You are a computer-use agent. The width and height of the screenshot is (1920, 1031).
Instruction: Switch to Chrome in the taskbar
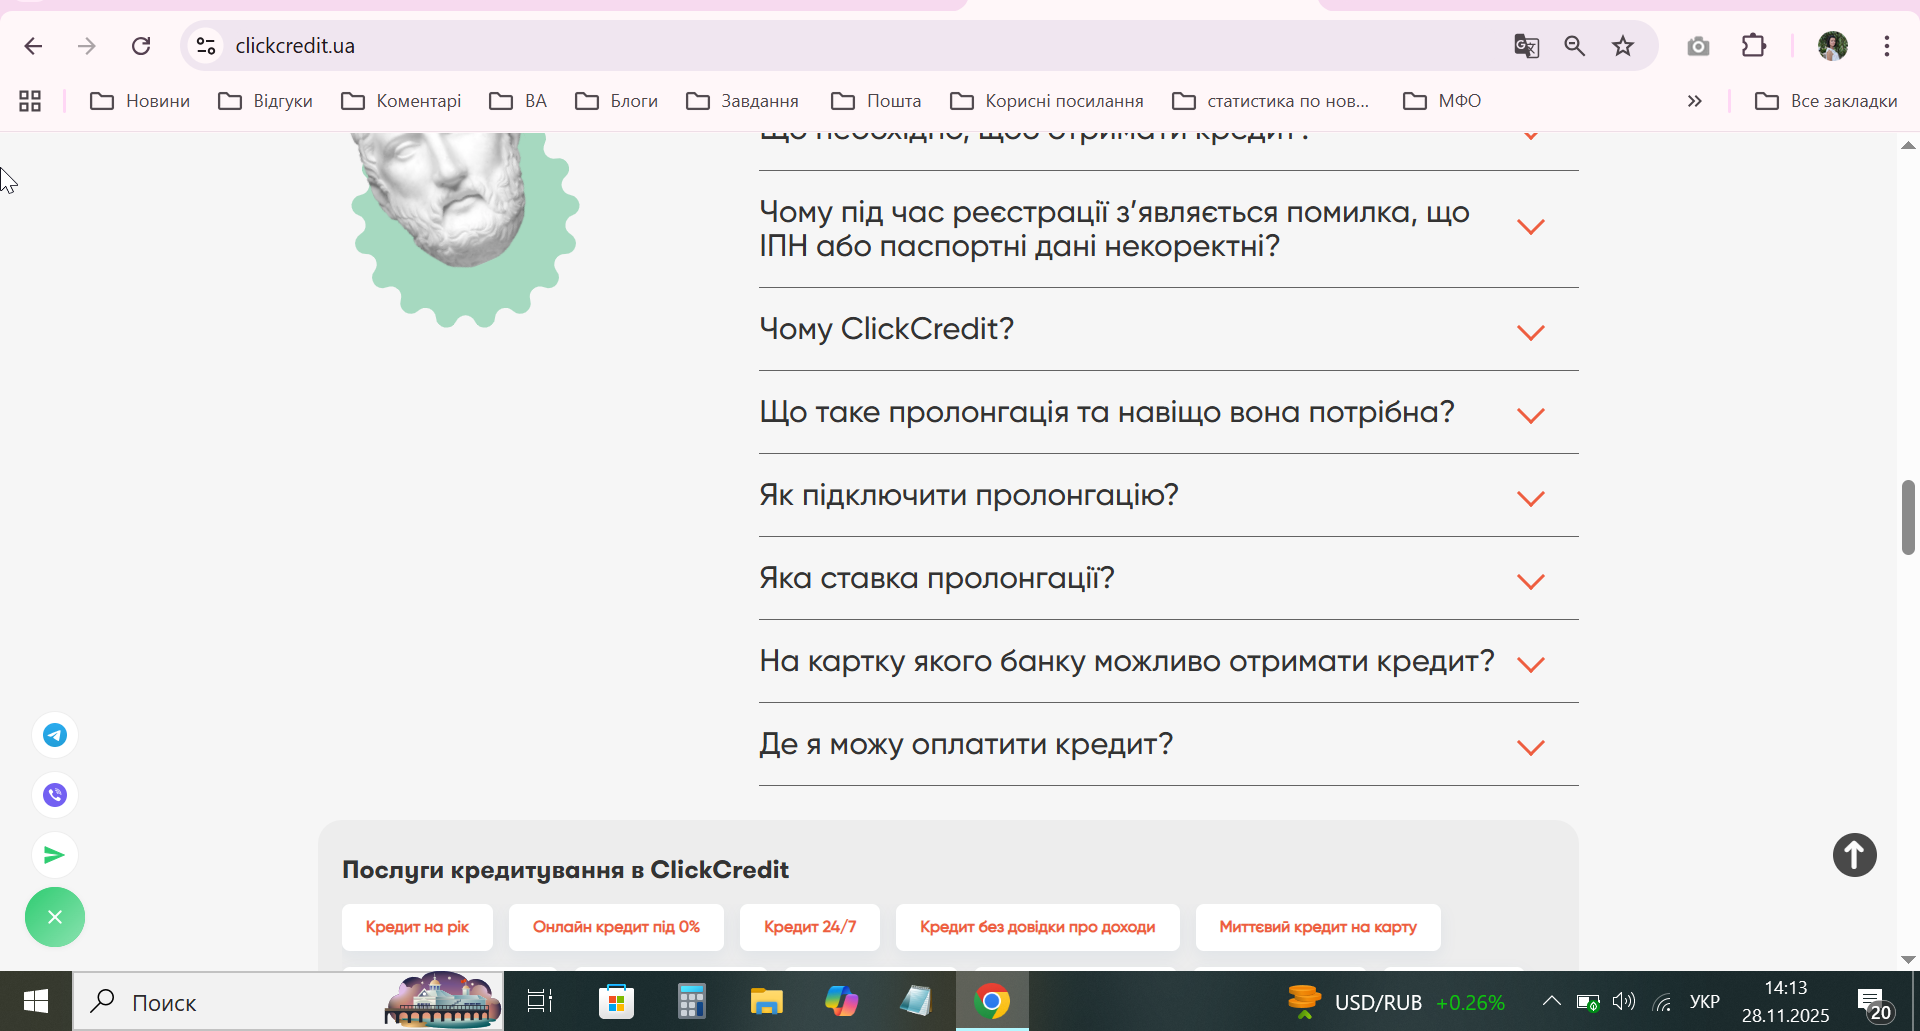click(992, 1001)
